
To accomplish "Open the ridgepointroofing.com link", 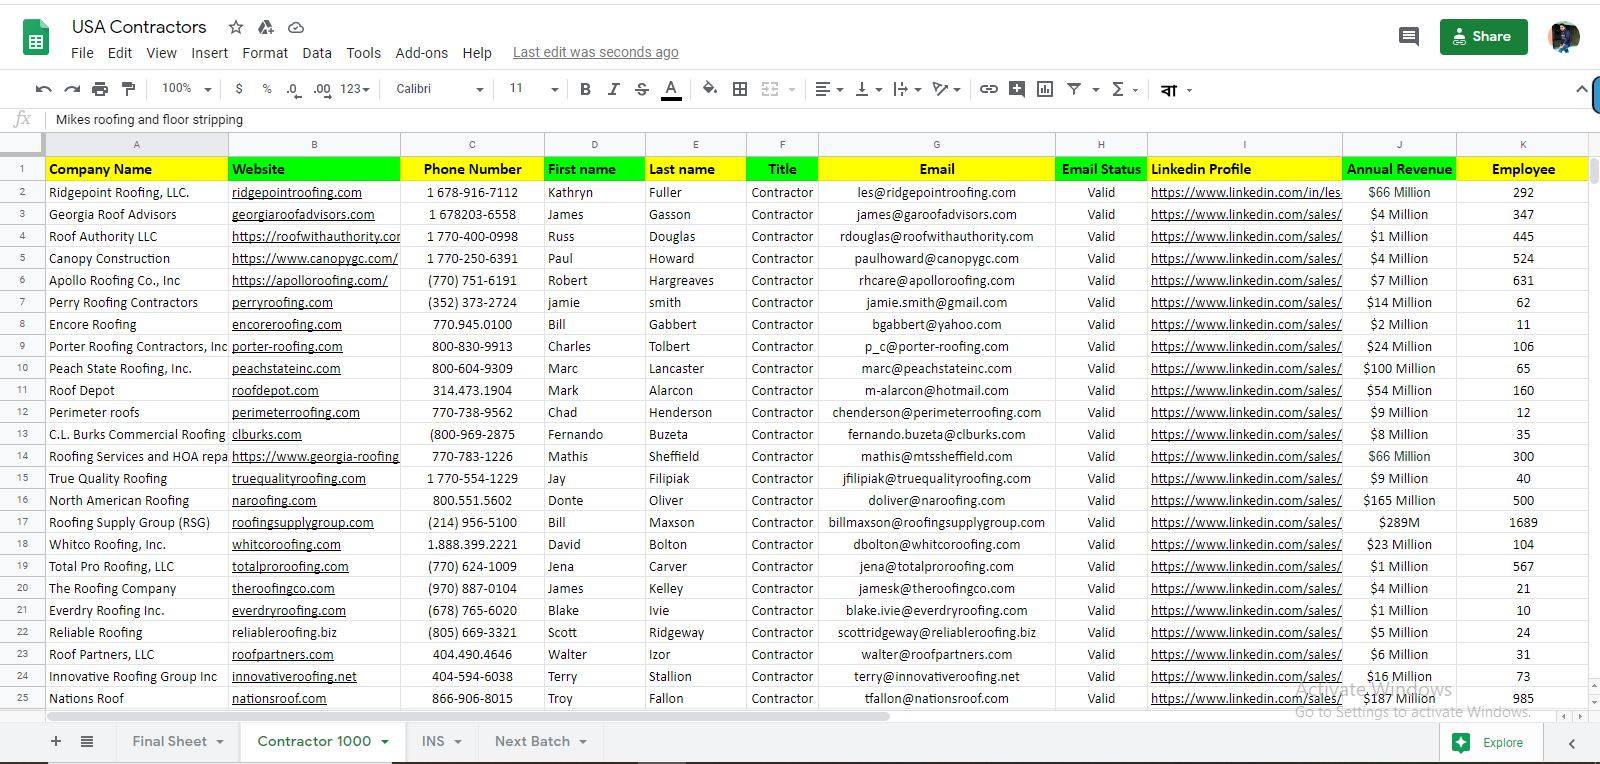I will tap(297, 192).
